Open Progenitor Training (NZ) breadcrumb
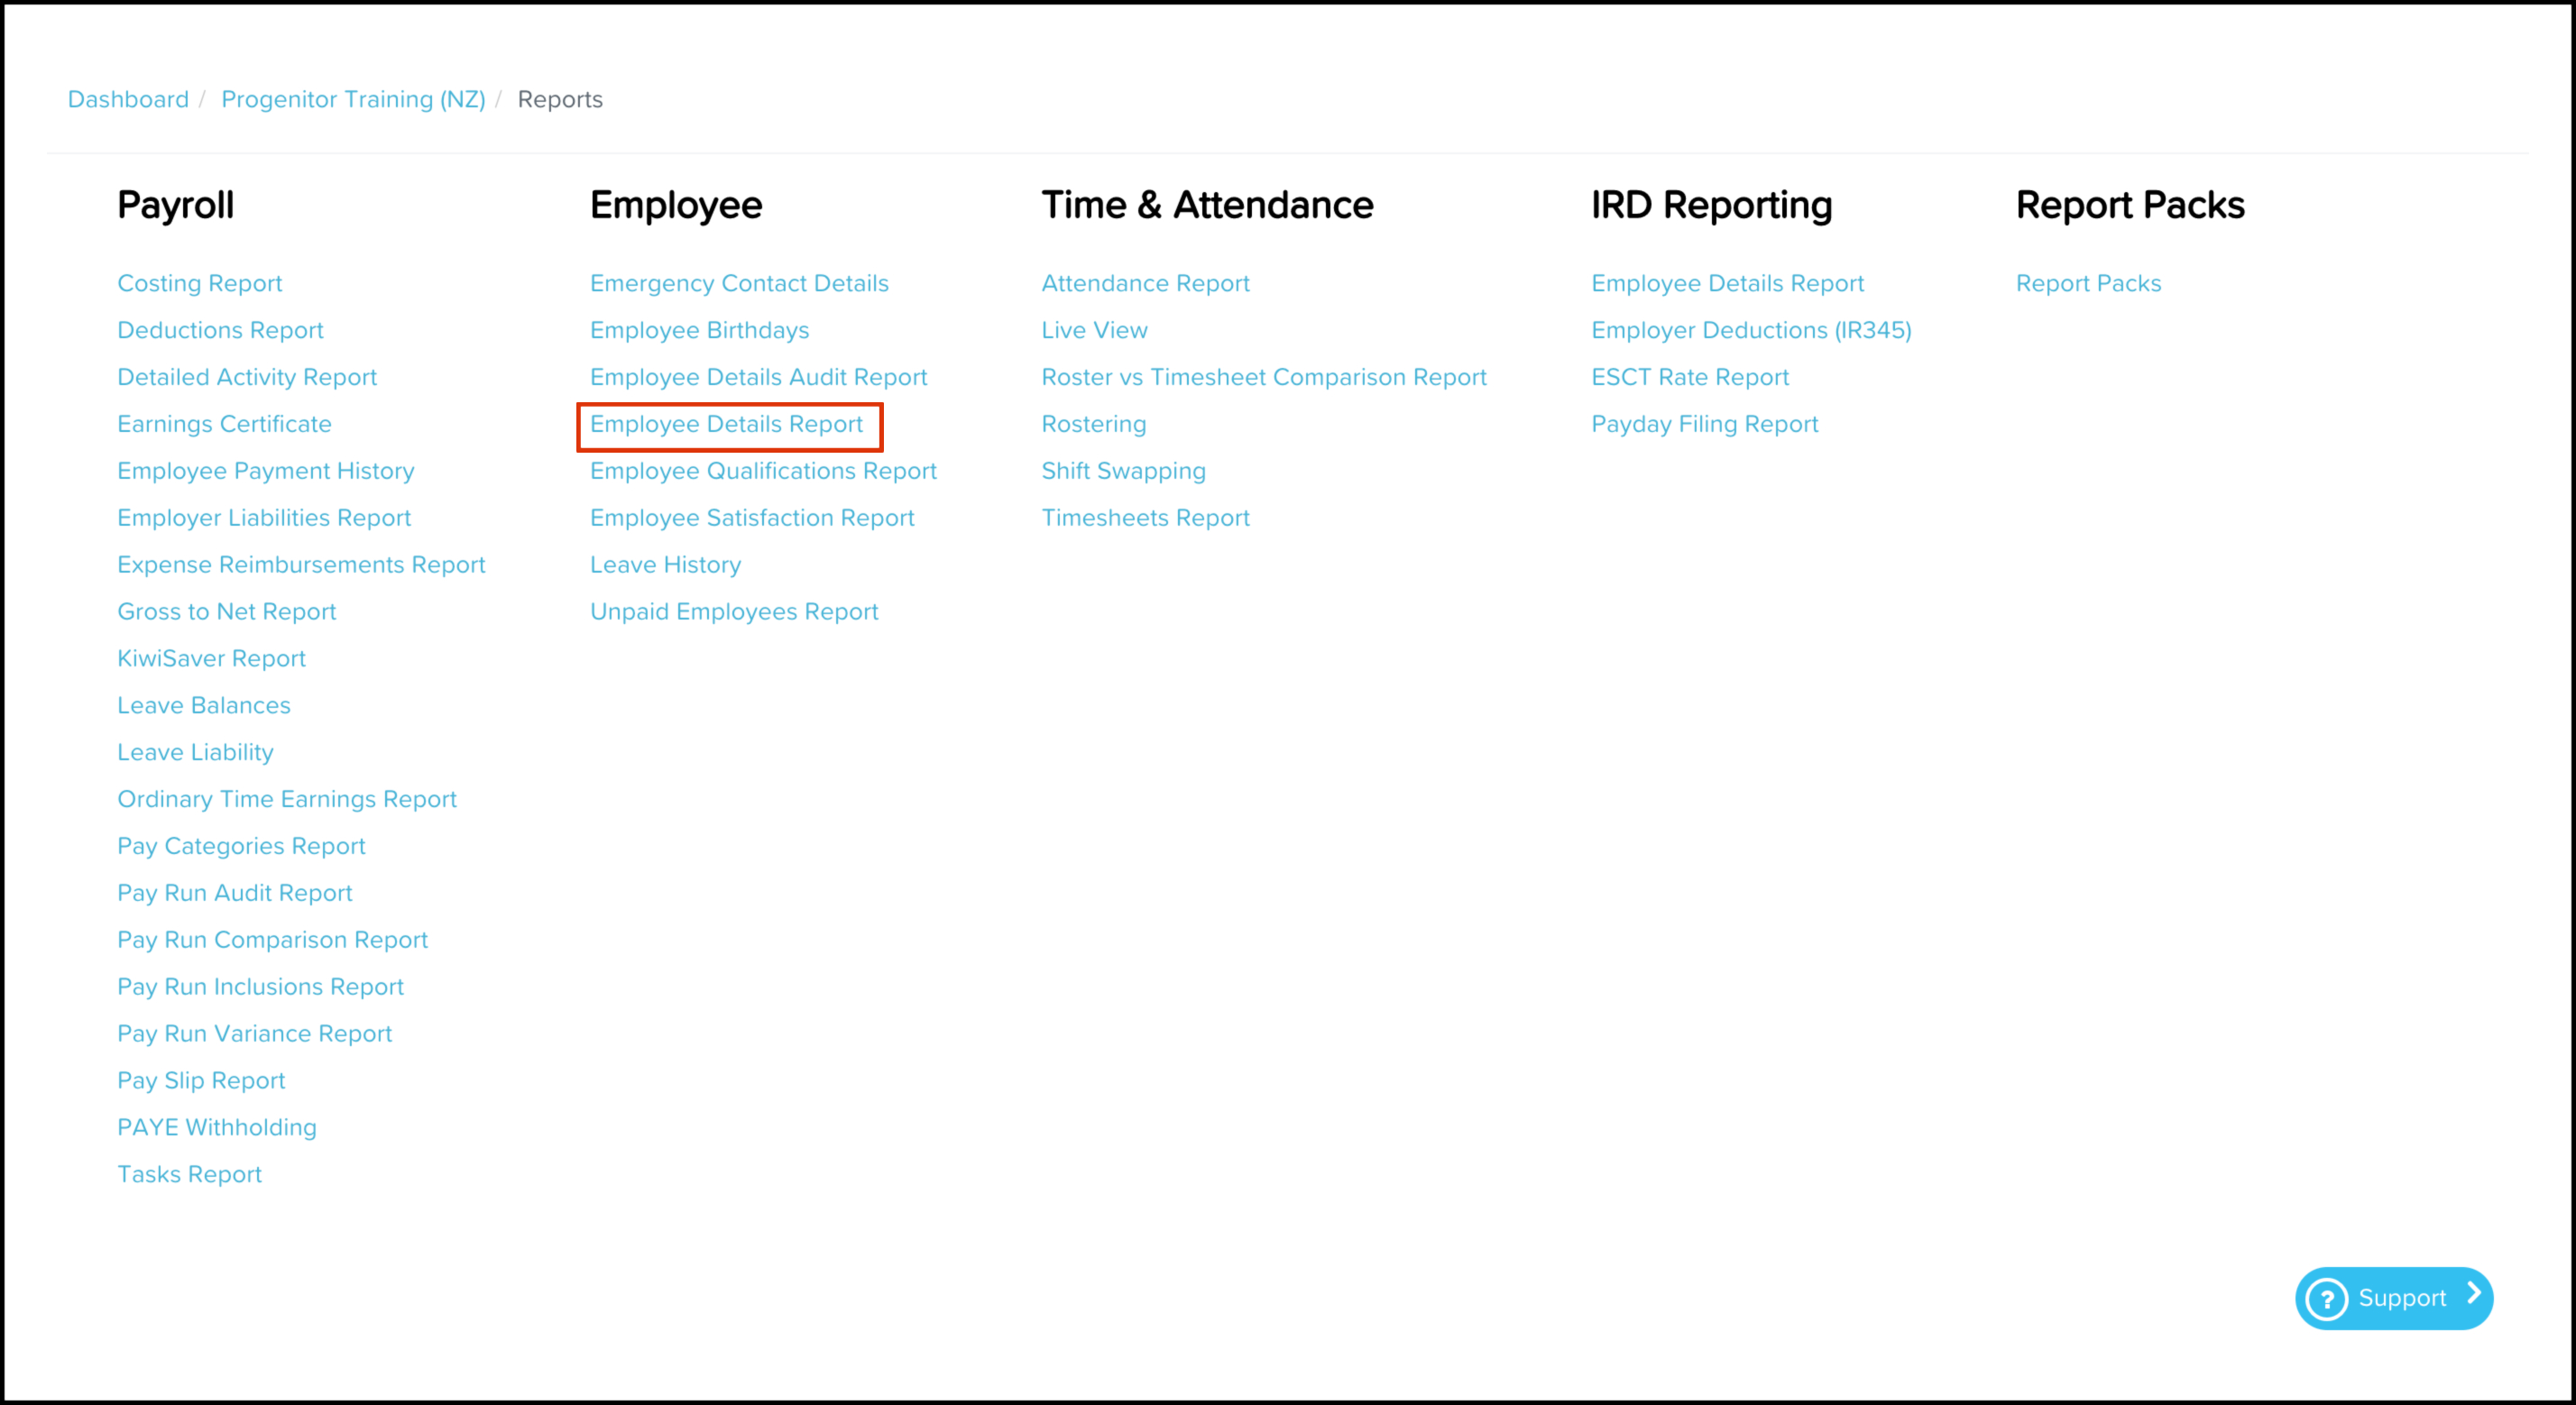This screenshot has height=1405, width=2576. click(353, 99)
